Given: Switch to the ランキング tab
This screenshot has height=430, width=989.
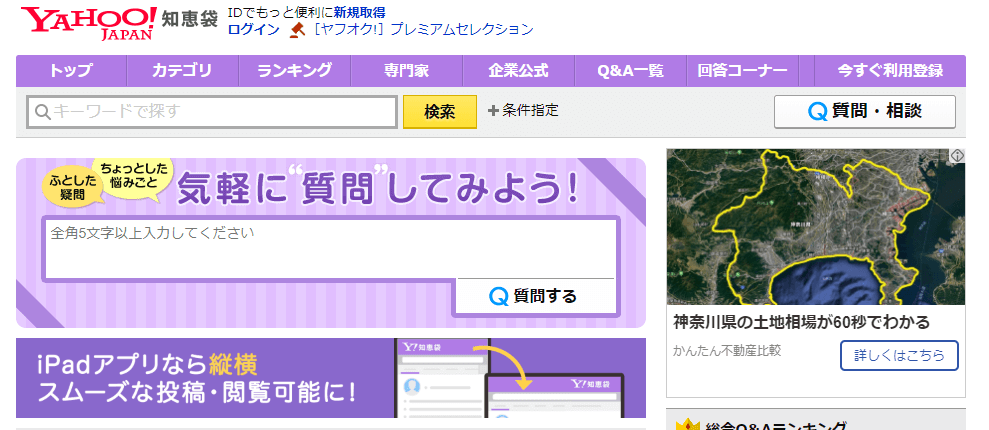Looking at the screenshot, I should (295, 71).
